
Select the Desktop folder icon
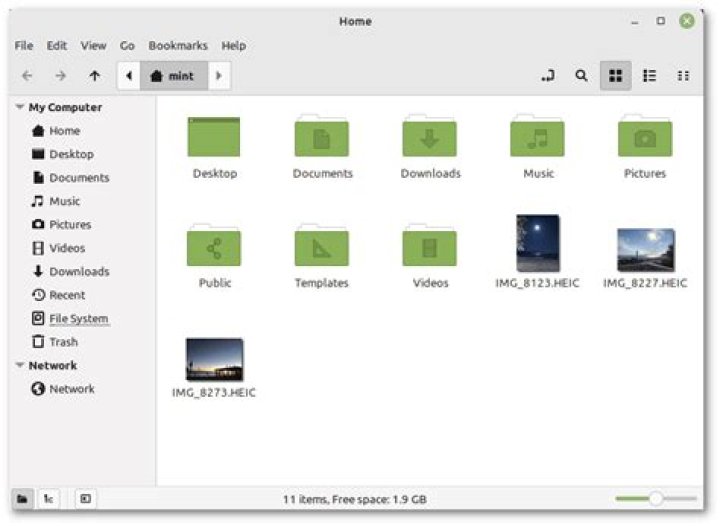point(214,137)
